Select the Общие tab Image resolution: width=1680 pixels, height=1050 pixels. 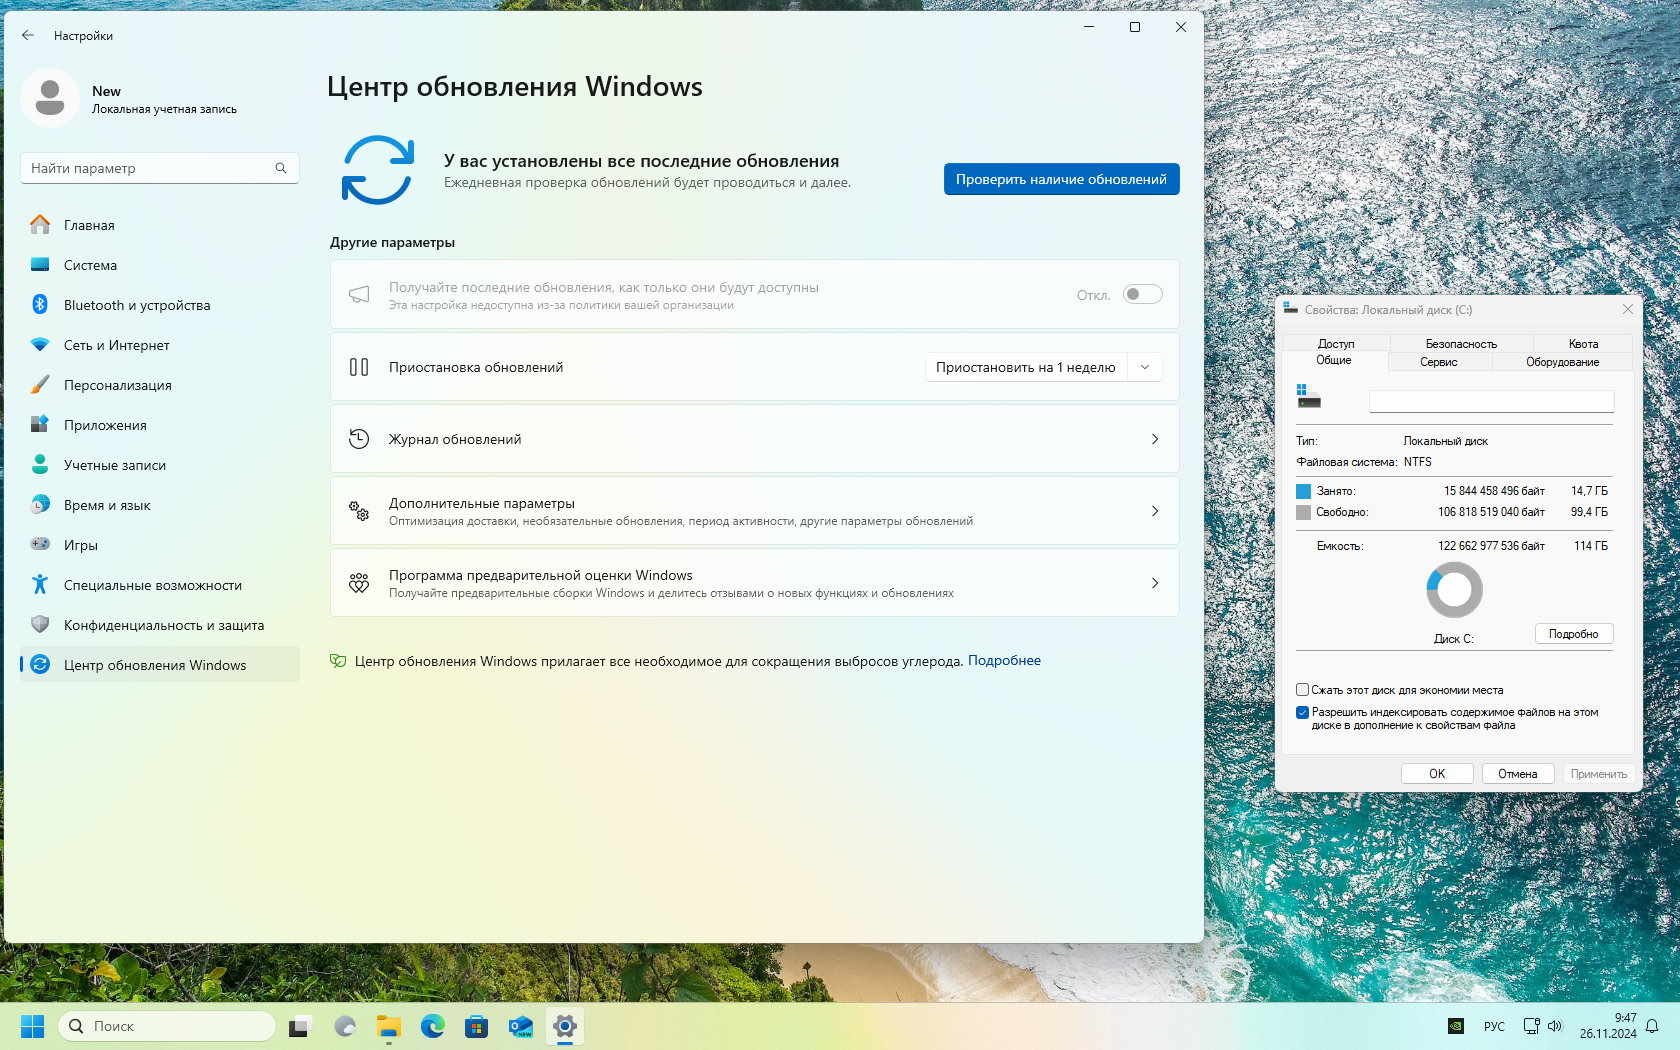pyautogui.click(x=1334, y=360)
